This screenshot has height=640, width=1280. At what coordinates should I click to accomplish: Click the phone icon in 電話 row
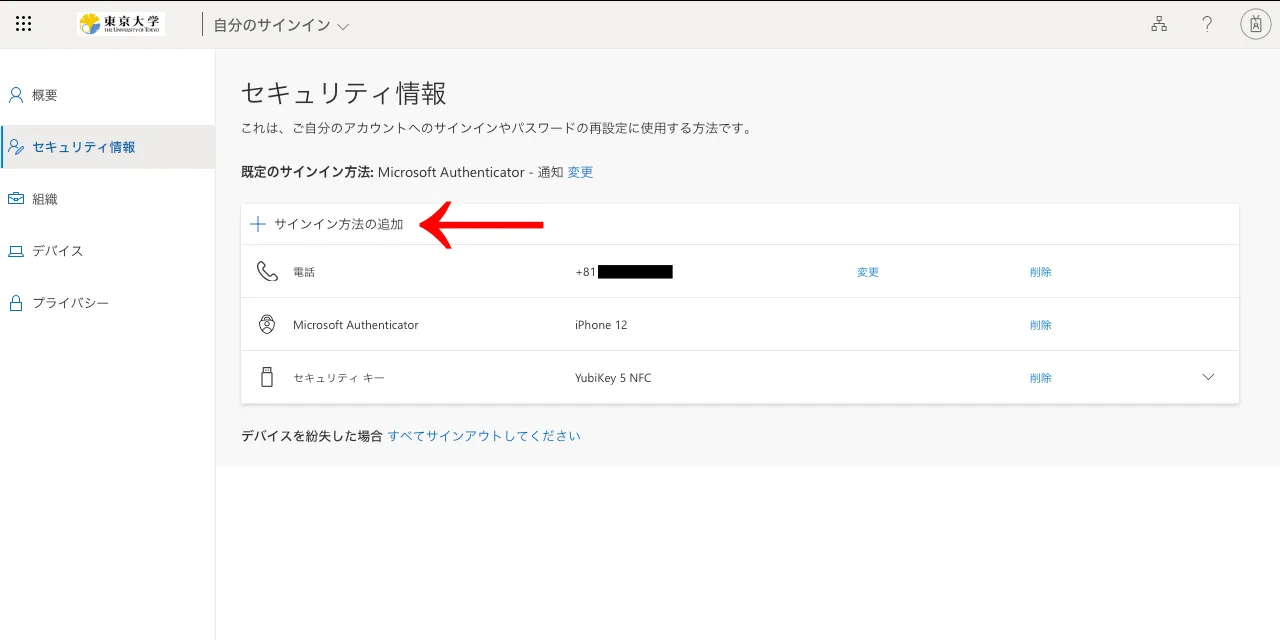267,272
